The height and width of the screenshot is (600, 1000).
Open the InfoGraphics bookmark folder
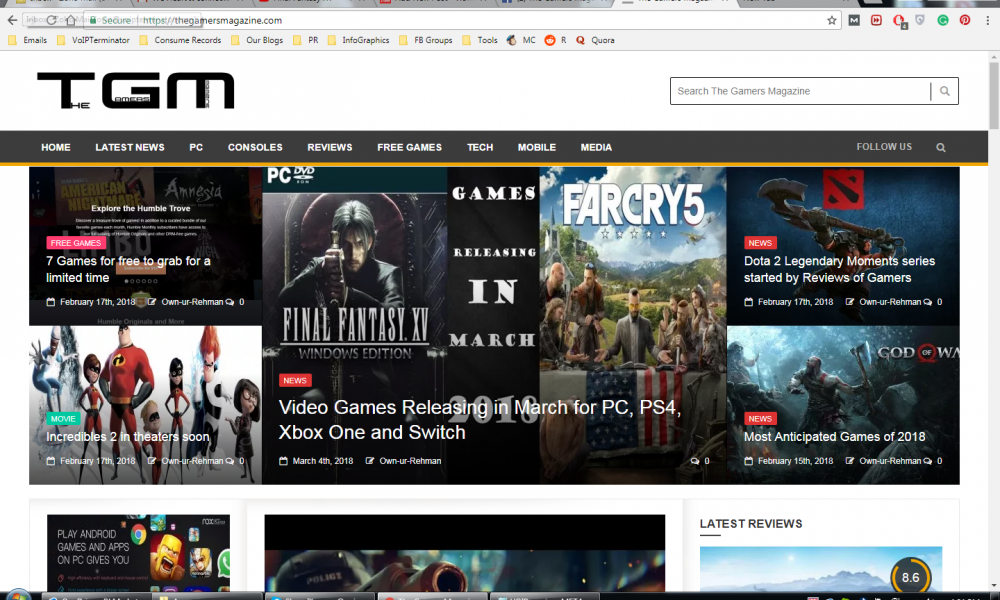[x=358, y=40]
